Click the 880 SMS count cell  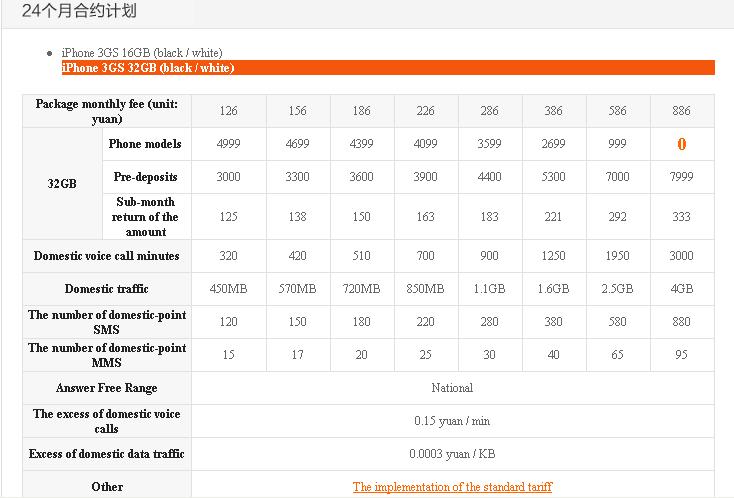[682, 322]
